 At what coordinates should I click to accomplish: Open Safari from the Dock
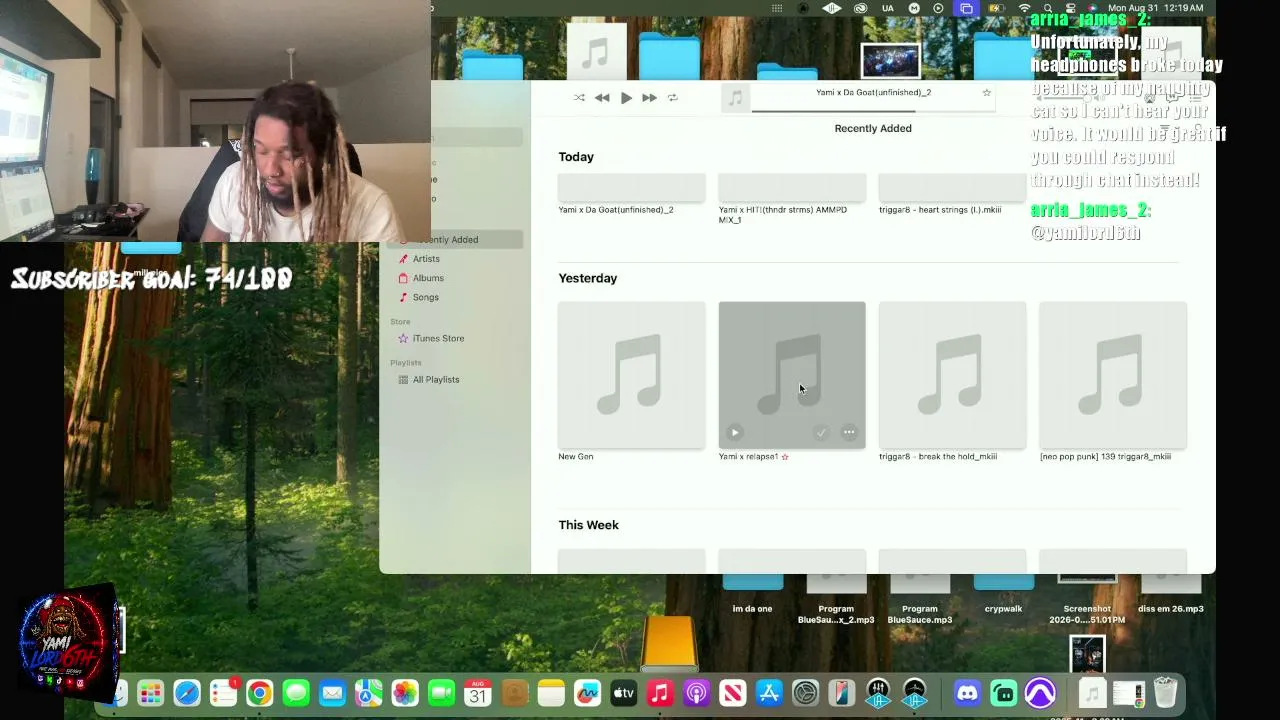(187, 693)
